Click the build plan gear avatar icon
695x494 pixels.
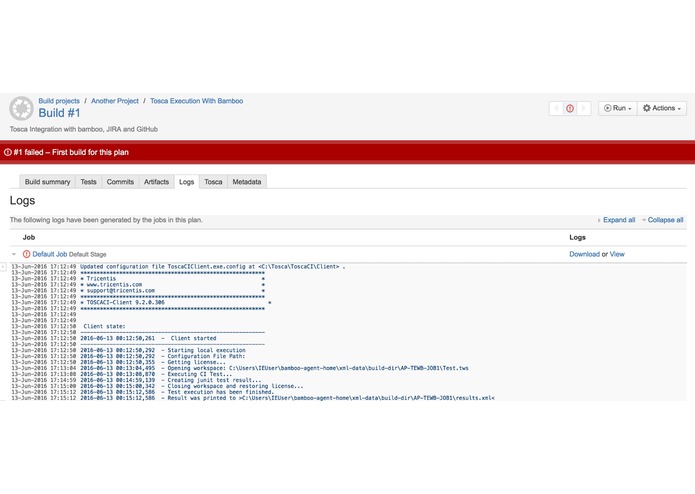click(21, 108)
